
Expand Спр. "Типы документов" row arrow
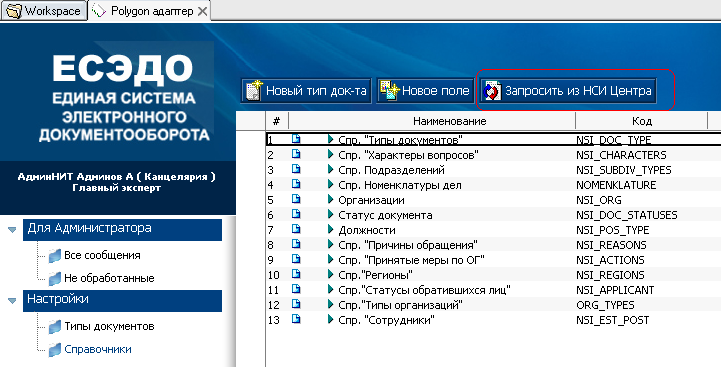point(330,139)
